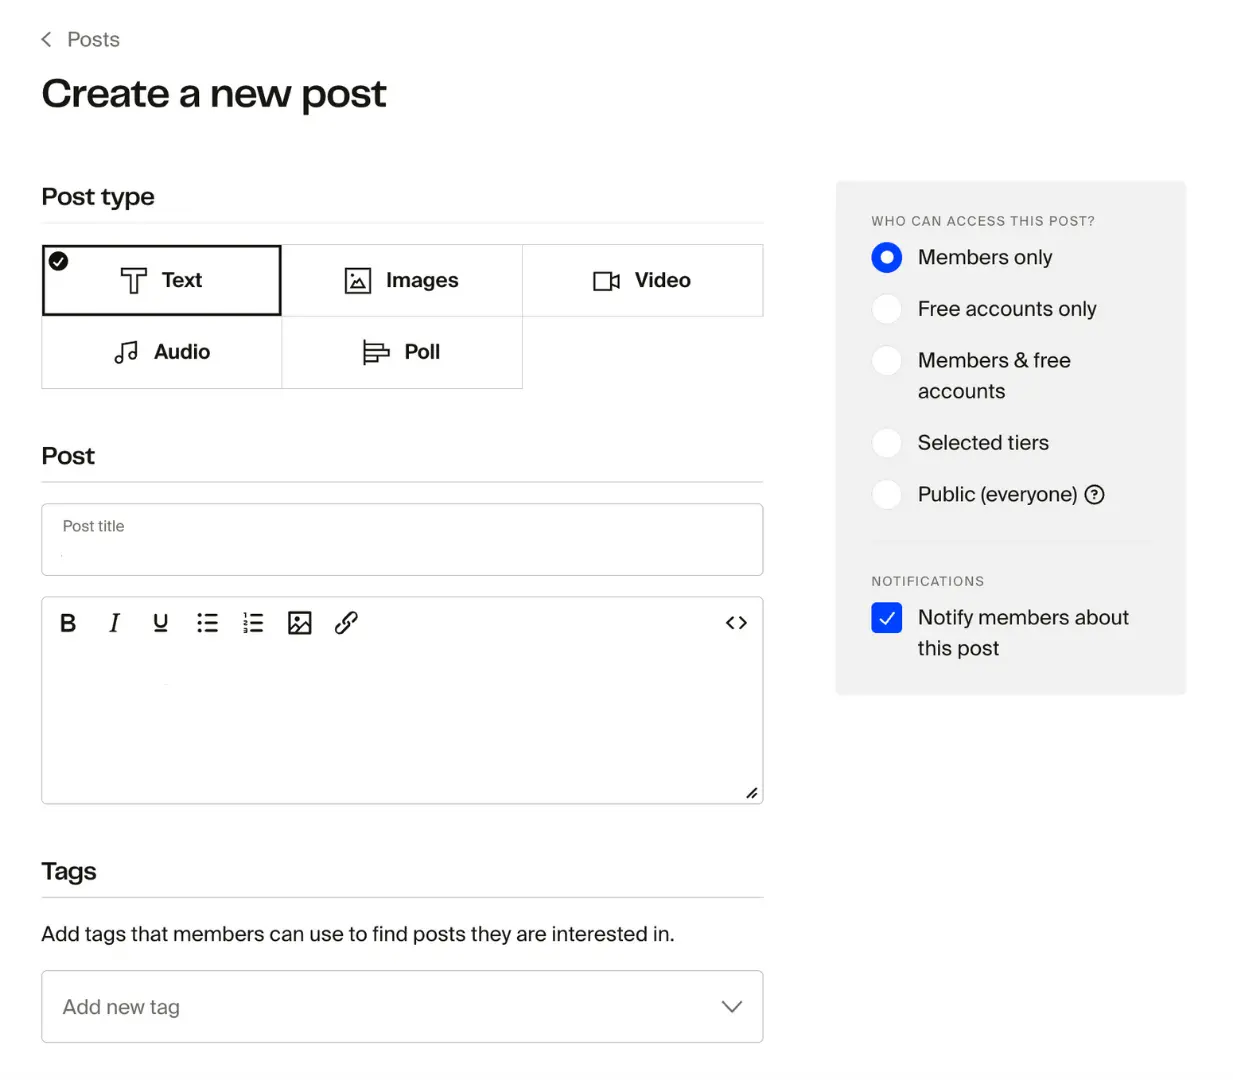Make the post Public for everyone
Viewport: 1233px width, 1080px height.
[886, 494]
